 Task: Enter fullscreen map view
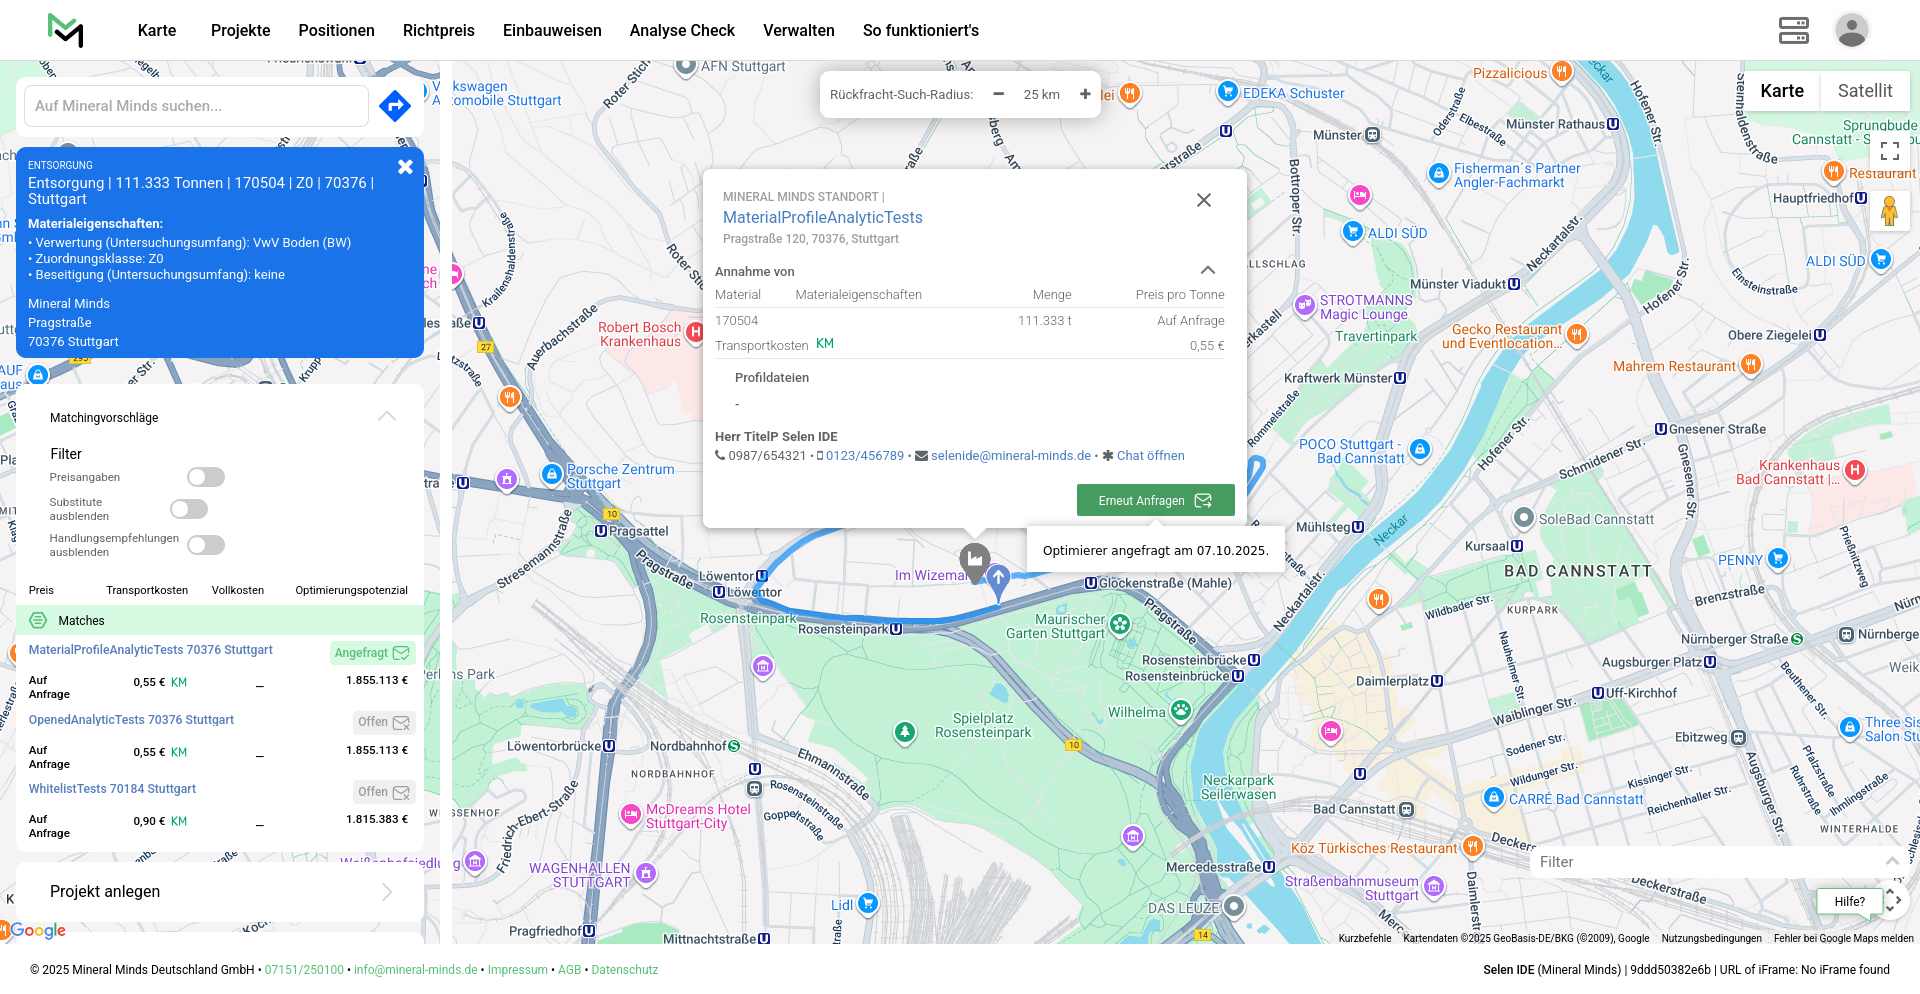click(x=1889, y=151)
